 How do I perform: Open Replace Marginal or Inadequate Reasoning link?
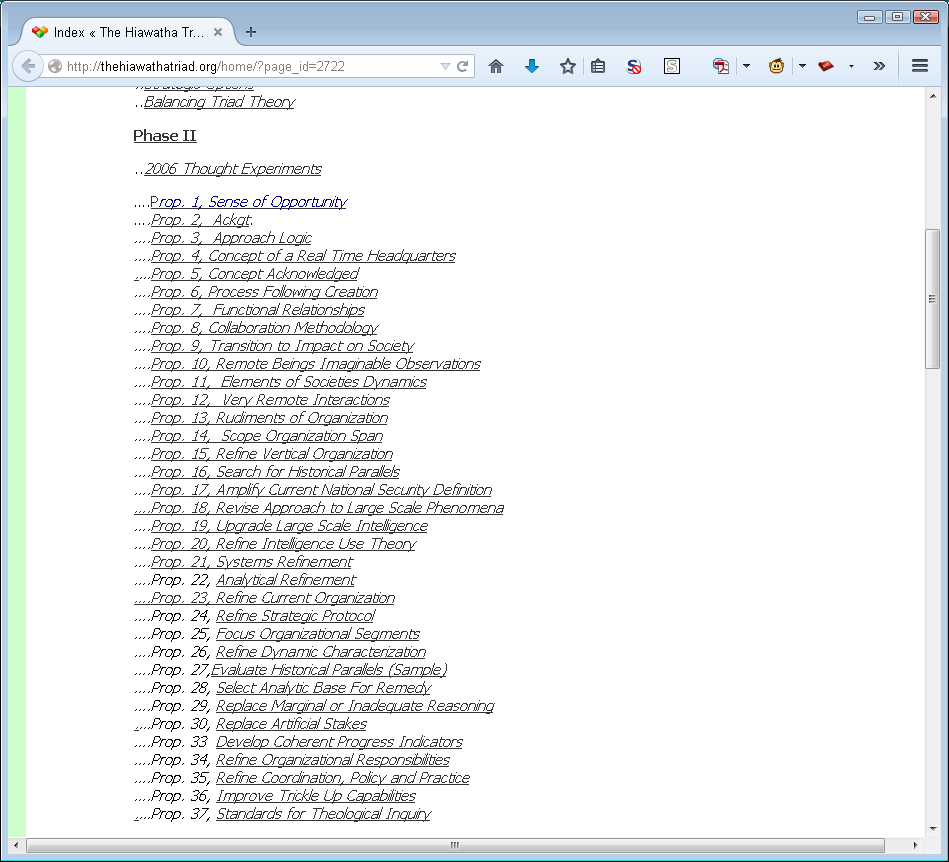(x=355, y=706)
